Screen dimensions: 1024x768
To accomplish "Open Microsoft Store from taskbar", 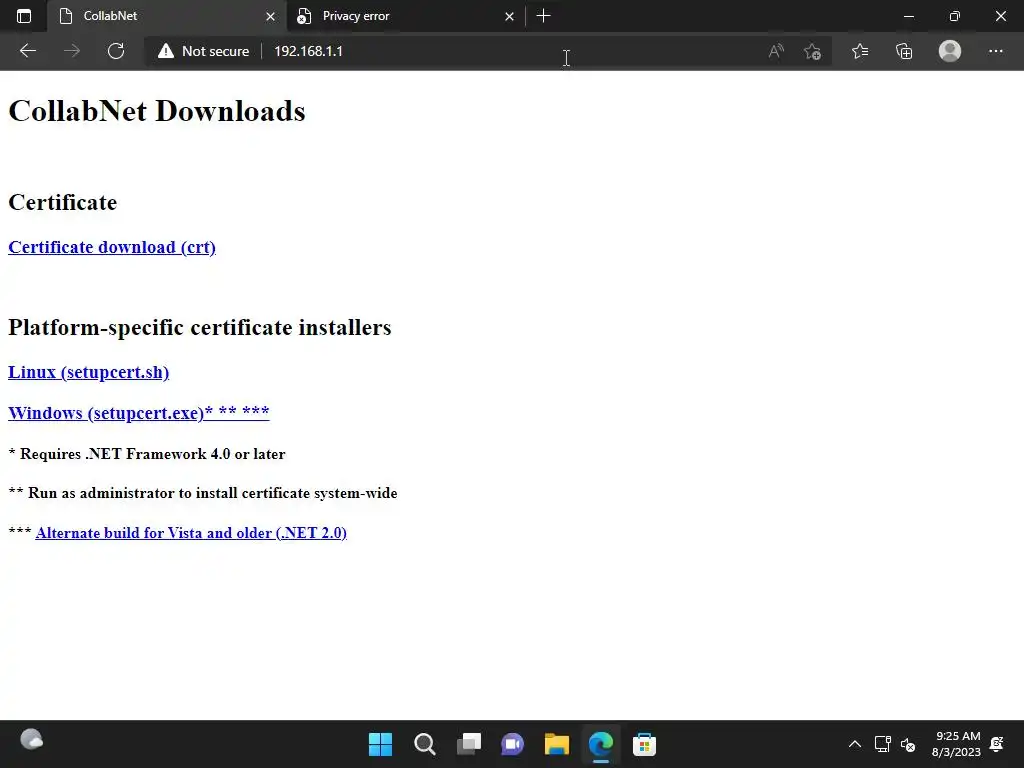I will [645, 744].
